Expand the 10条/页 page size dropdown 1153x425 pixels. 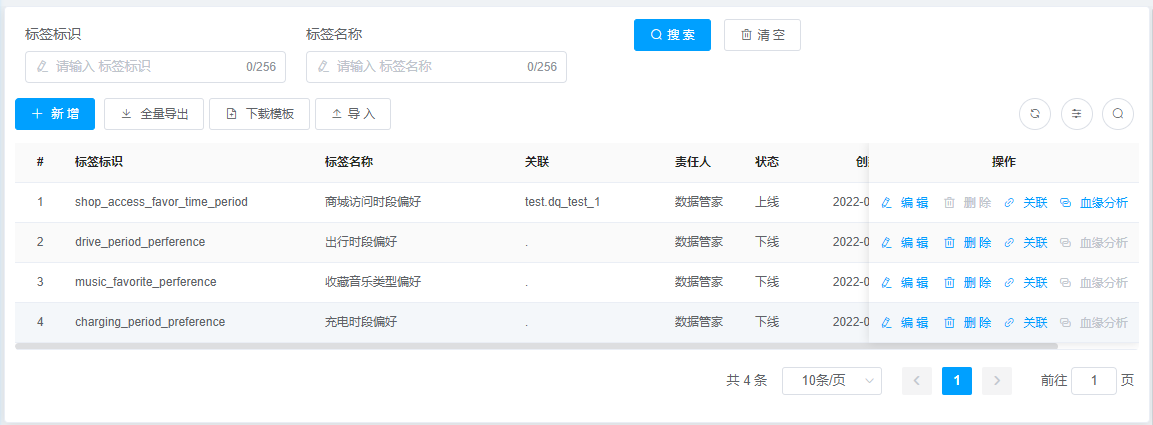[831, 380]
